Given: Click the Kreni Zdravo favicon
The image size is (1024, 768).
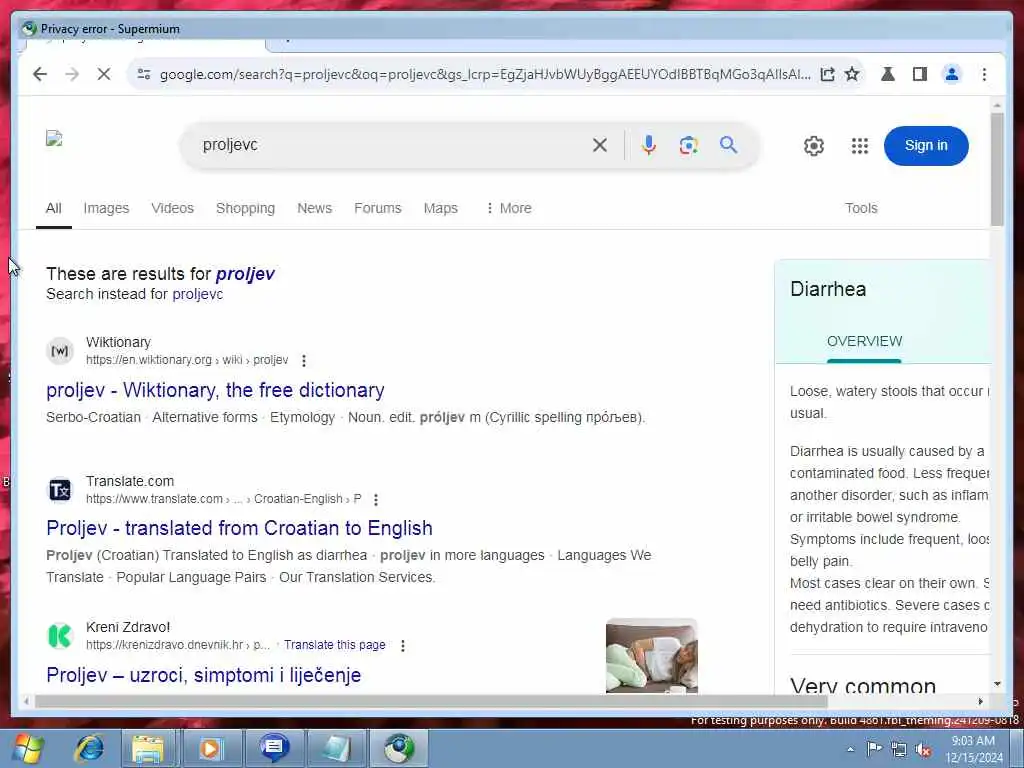Looking at the screenshot, I should pyautogui.click(x=60, y=635).
